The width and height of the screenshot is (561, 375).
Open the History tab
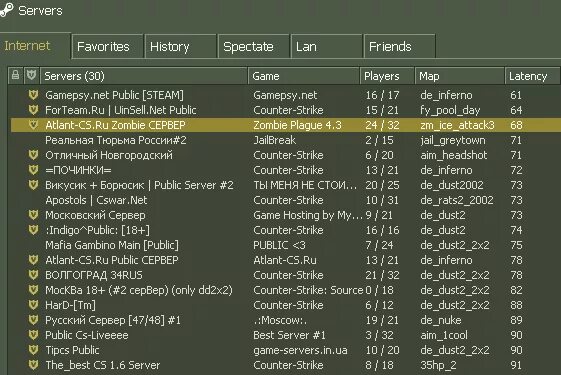click(181, 46)
